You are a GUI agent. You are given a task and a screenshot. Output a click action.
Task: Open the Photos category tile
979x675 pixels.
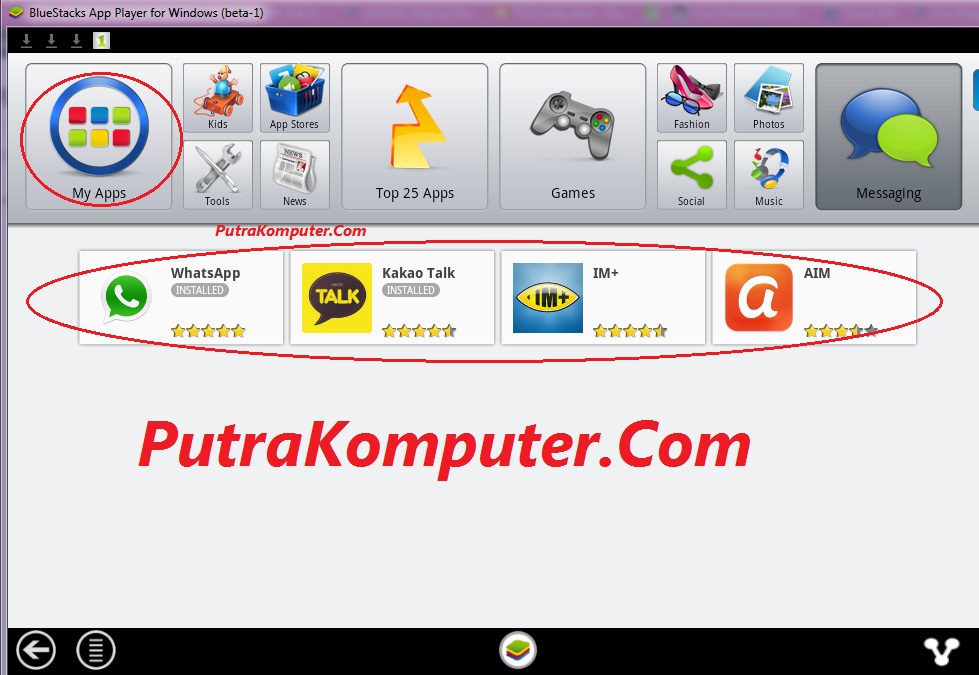(x=769, y=98)
